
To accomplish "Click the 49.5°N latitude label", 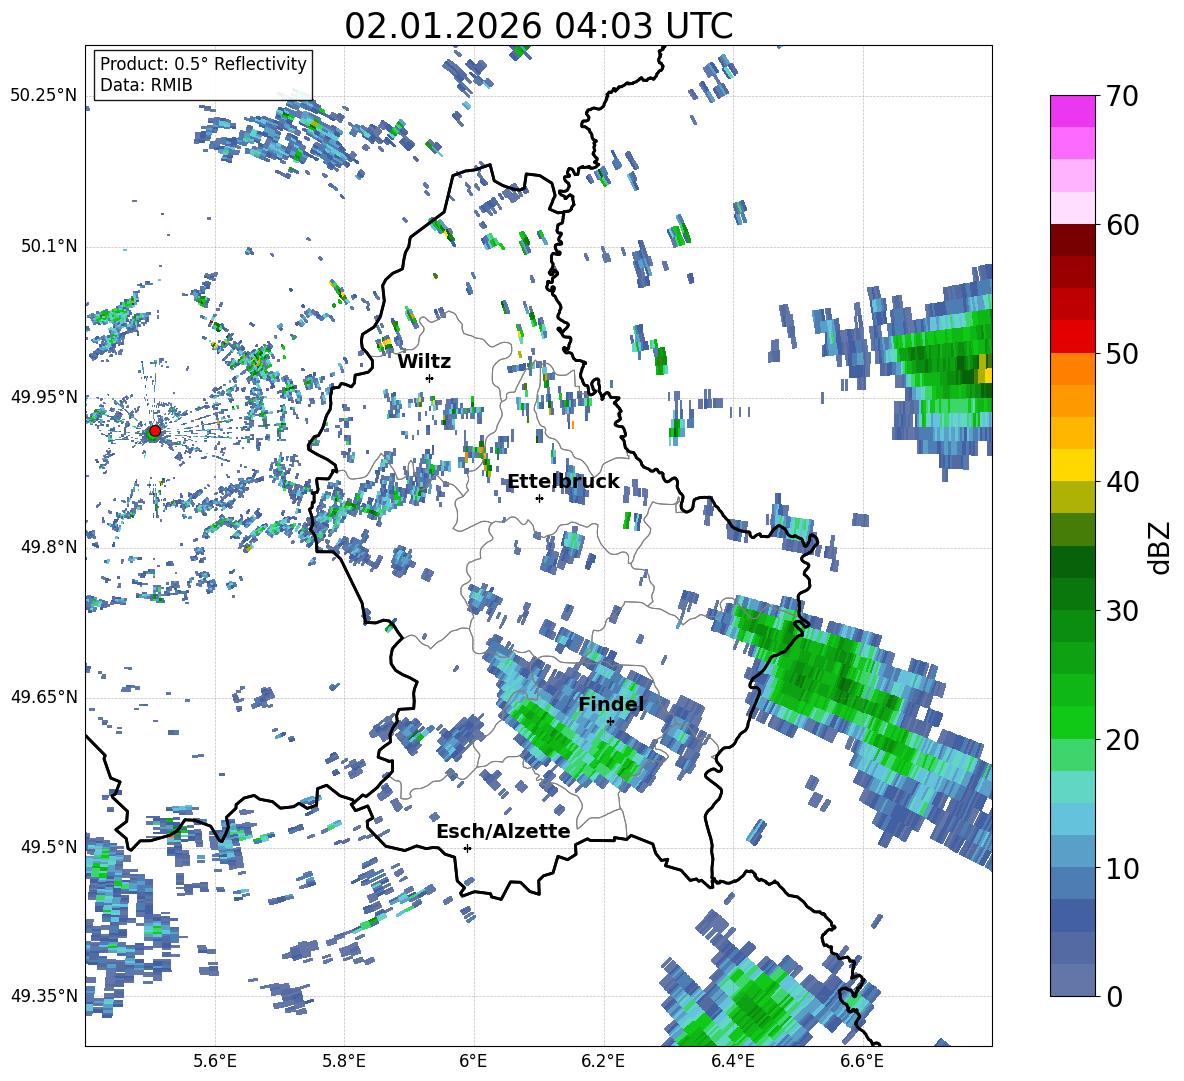I will [x=48, y=846].
